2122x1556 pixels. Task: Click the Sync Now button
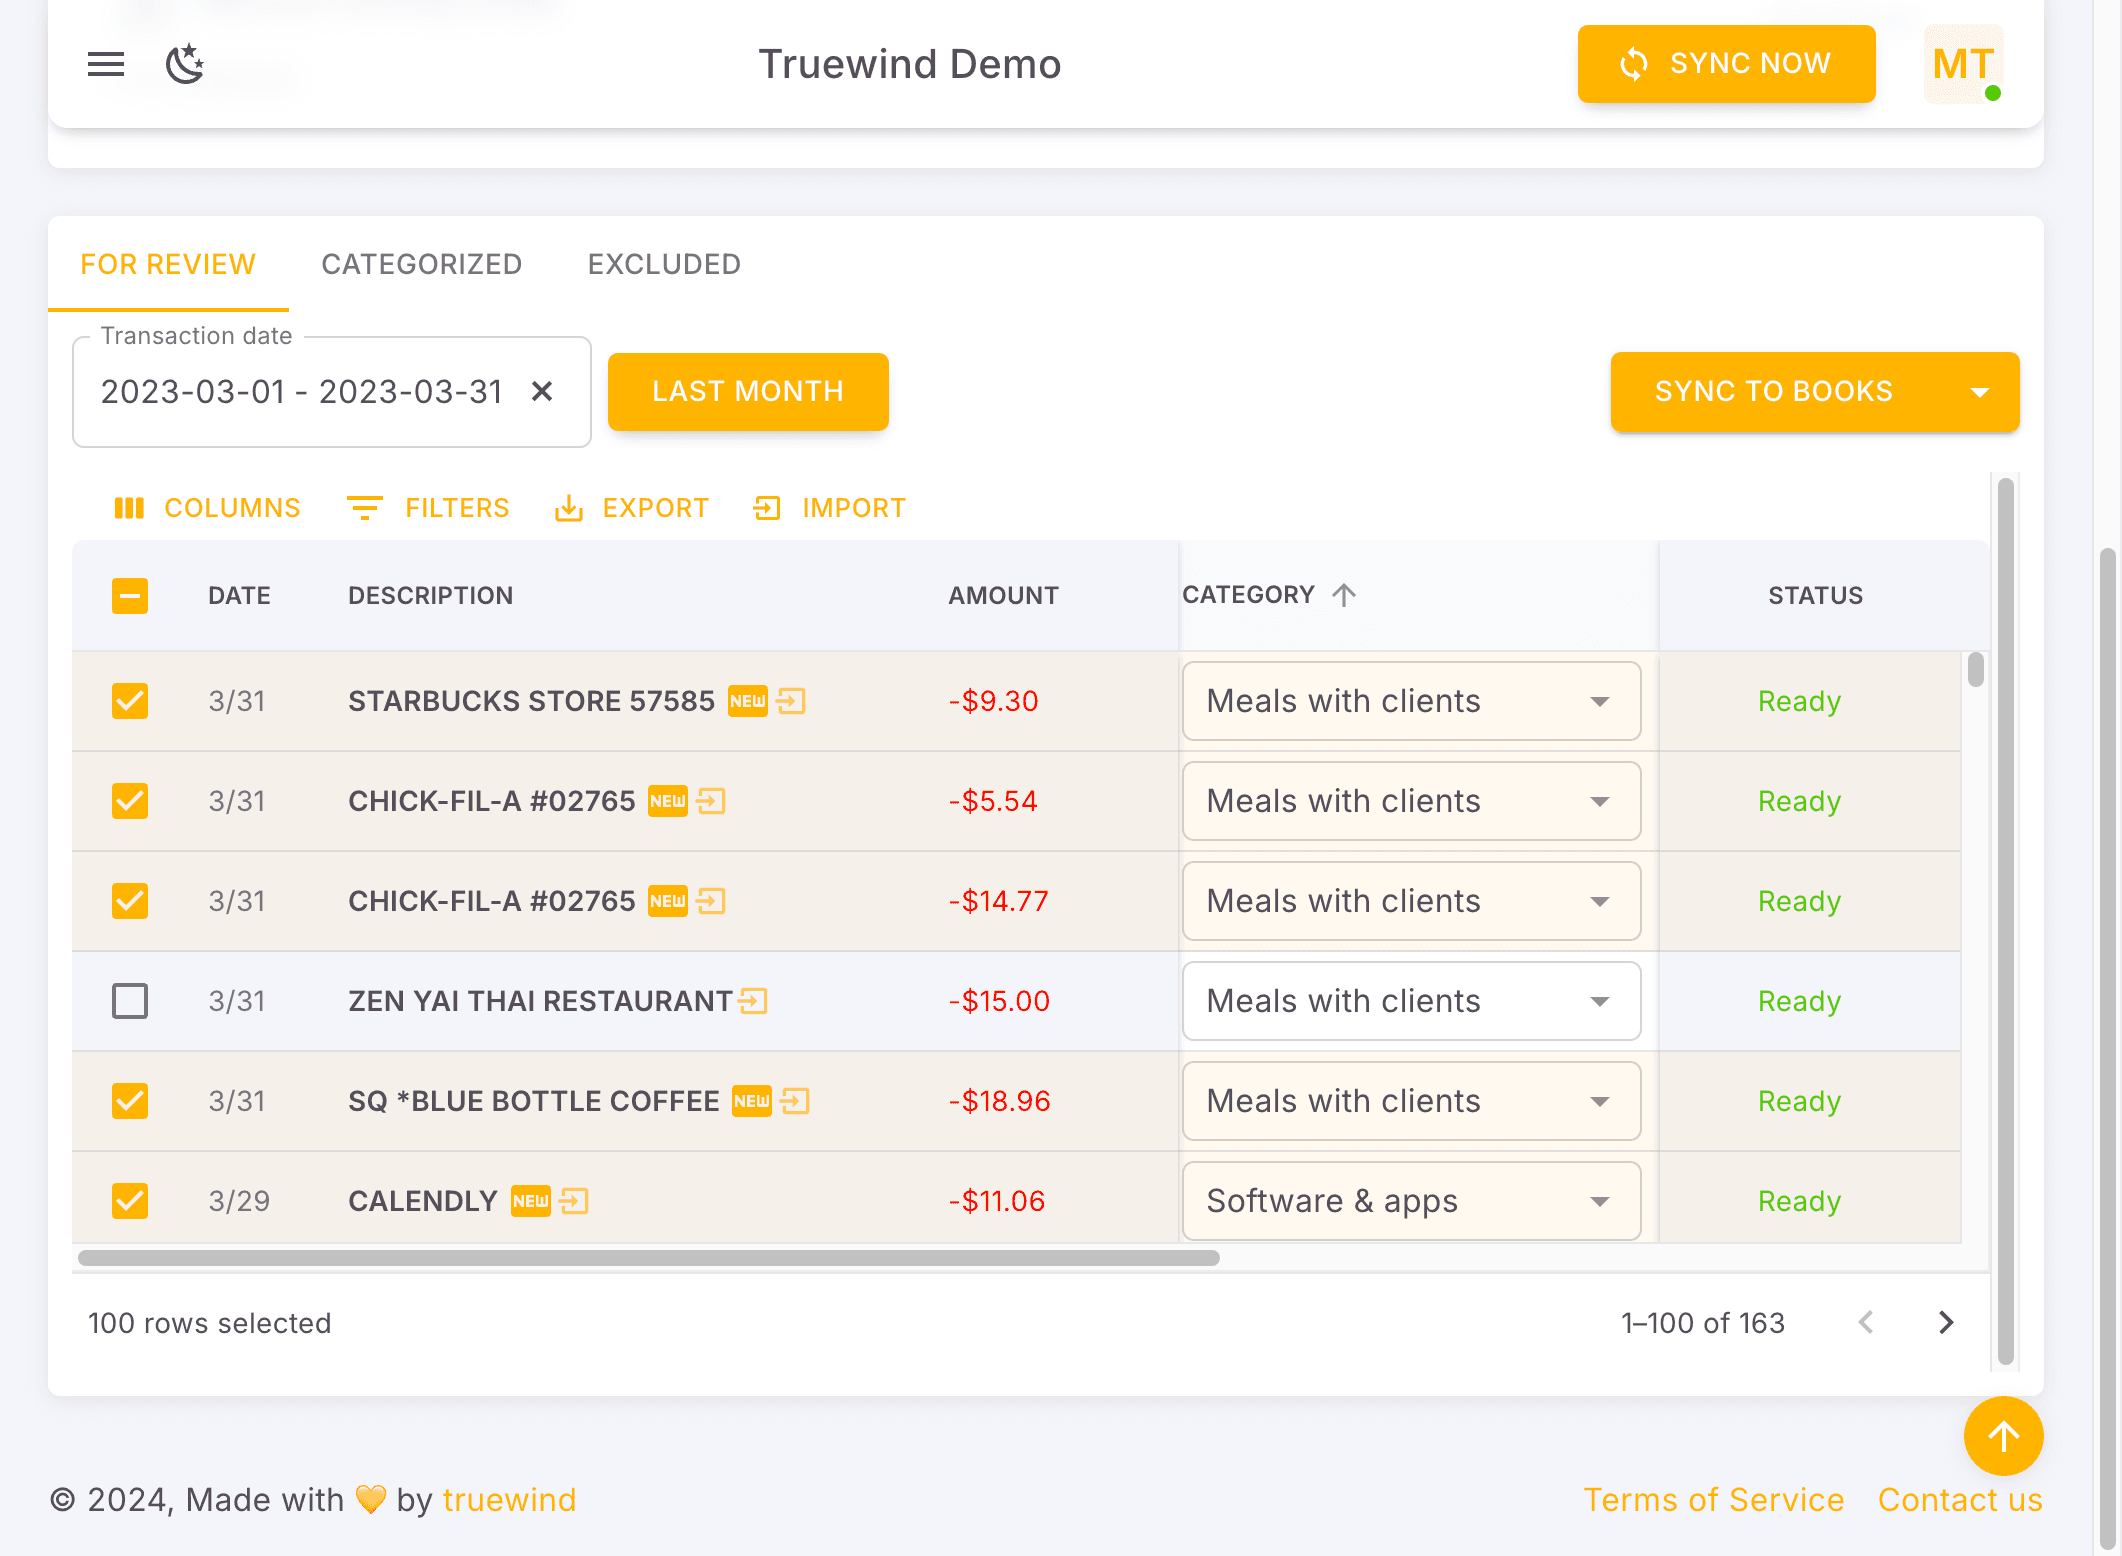point(1726,63)
